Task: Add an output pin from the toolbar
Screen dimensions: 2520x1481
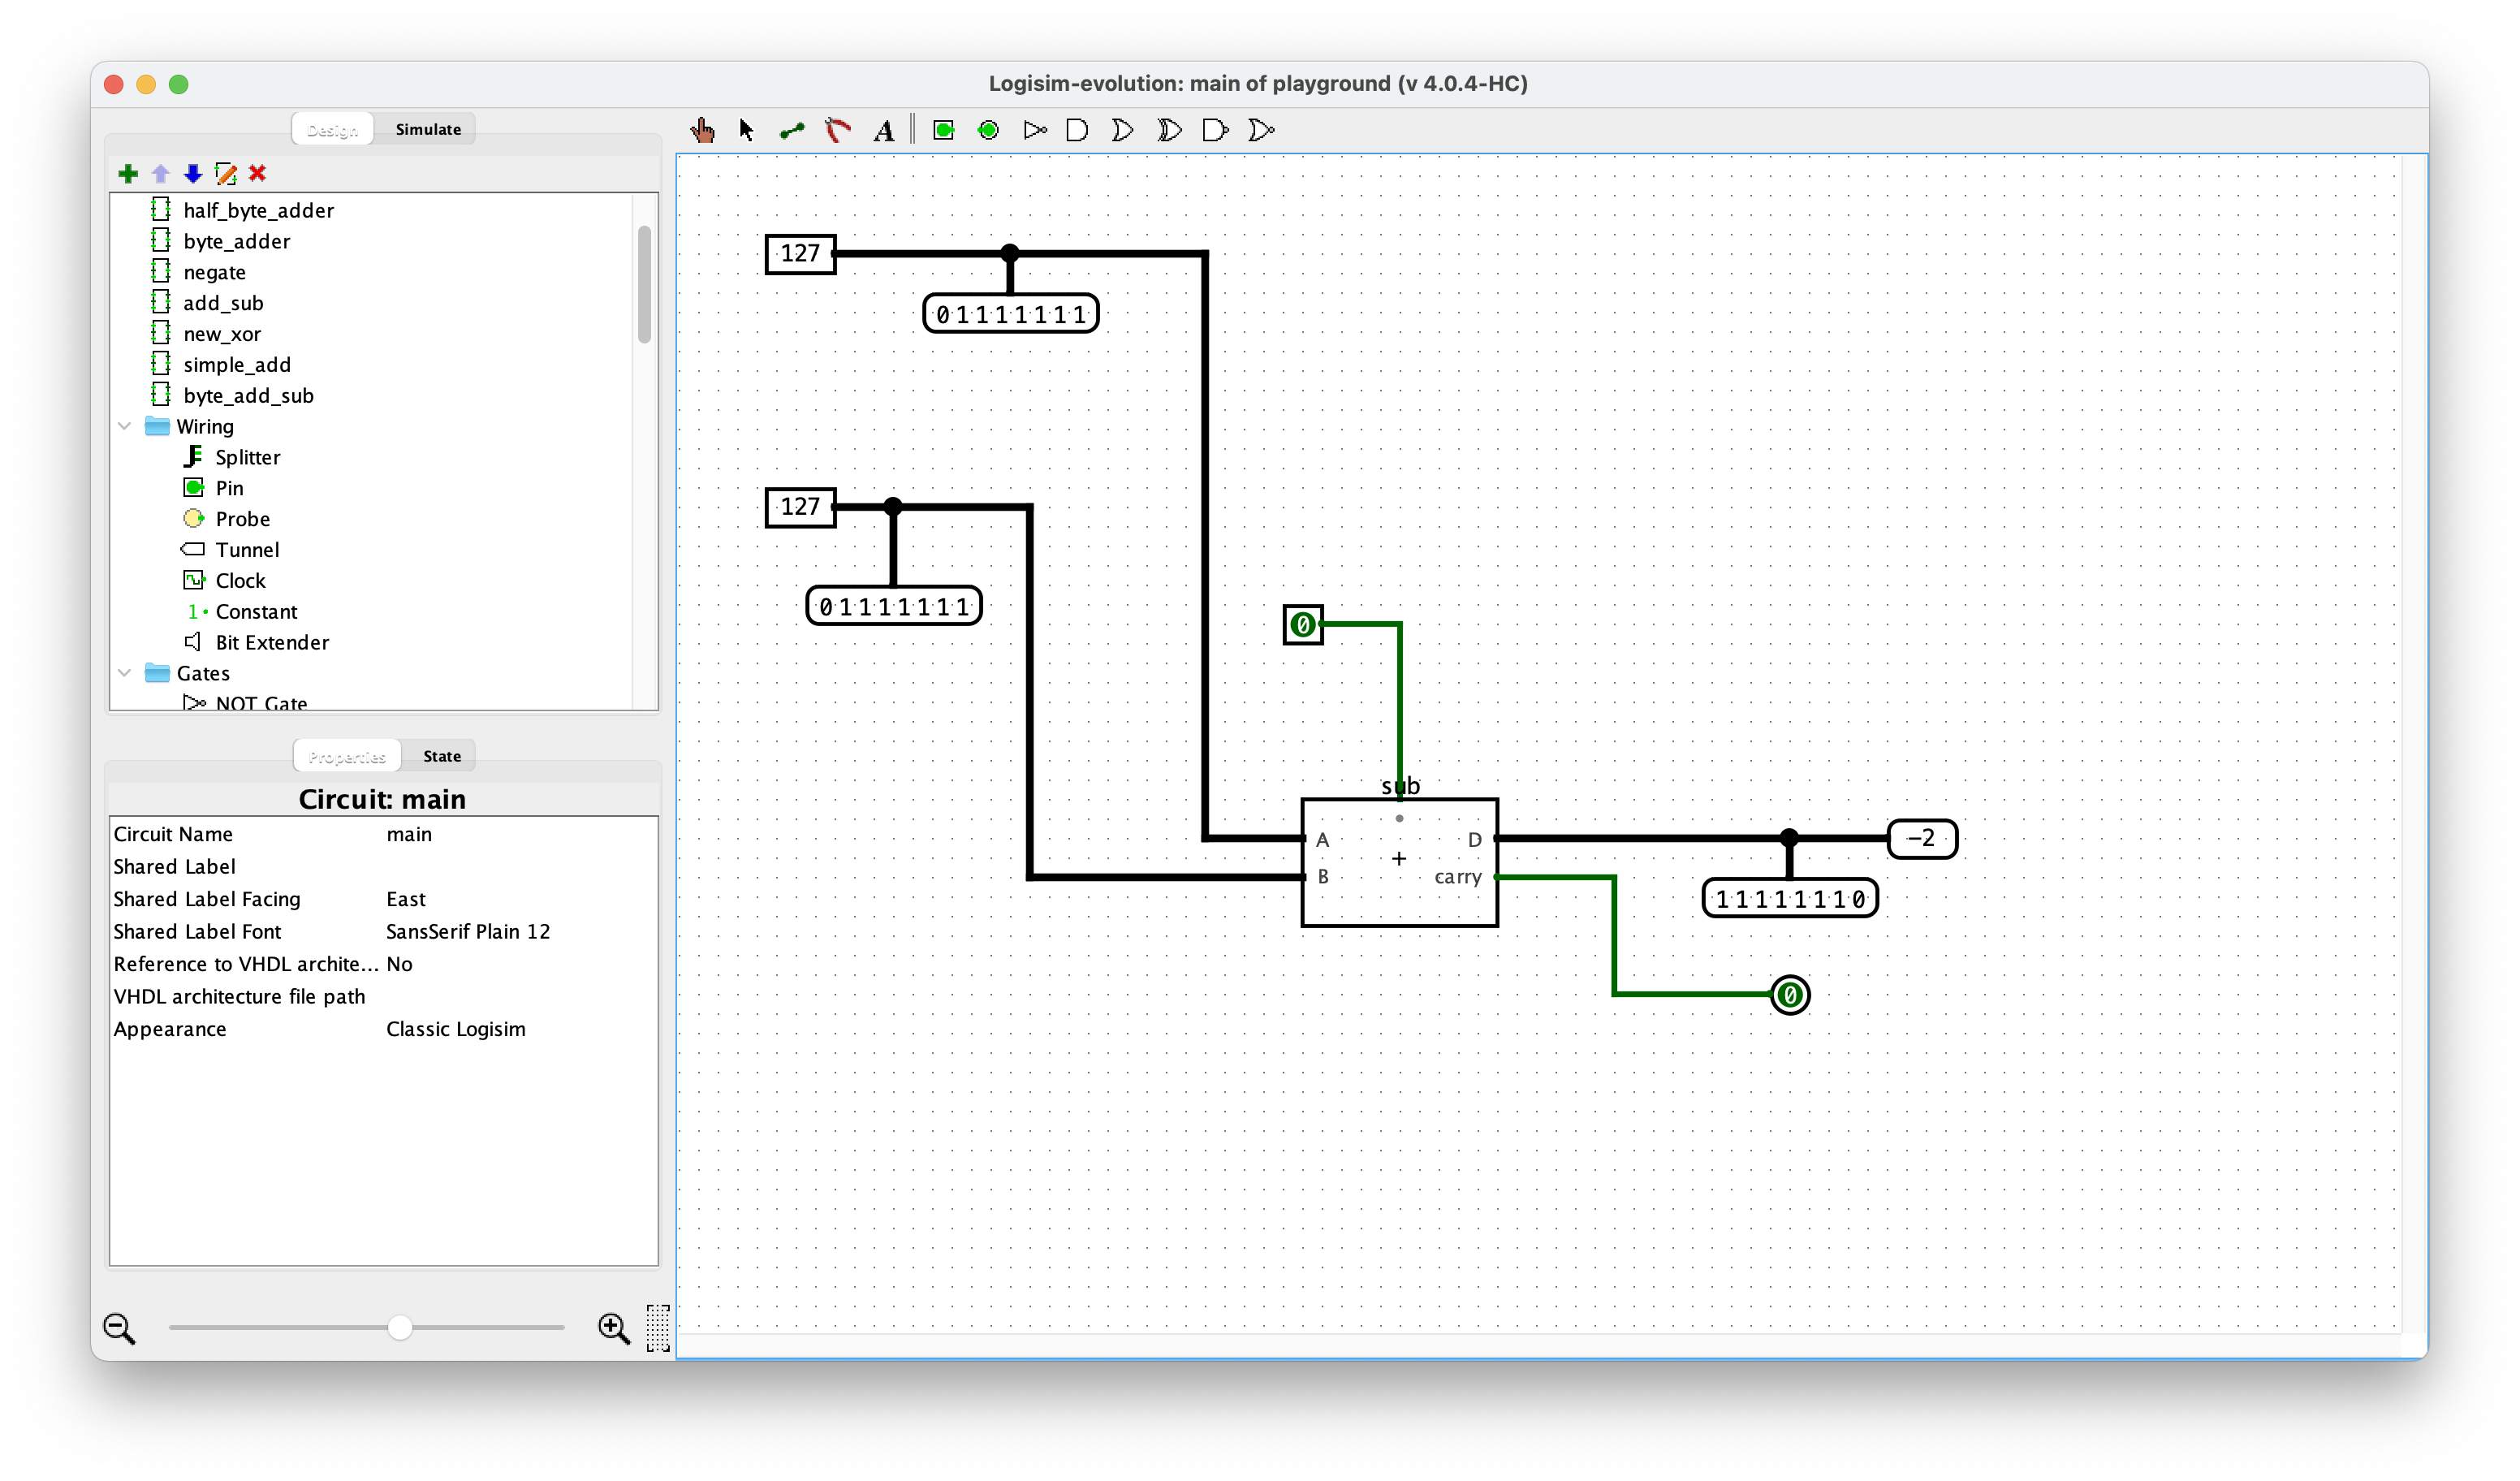Action: point(989,130)
